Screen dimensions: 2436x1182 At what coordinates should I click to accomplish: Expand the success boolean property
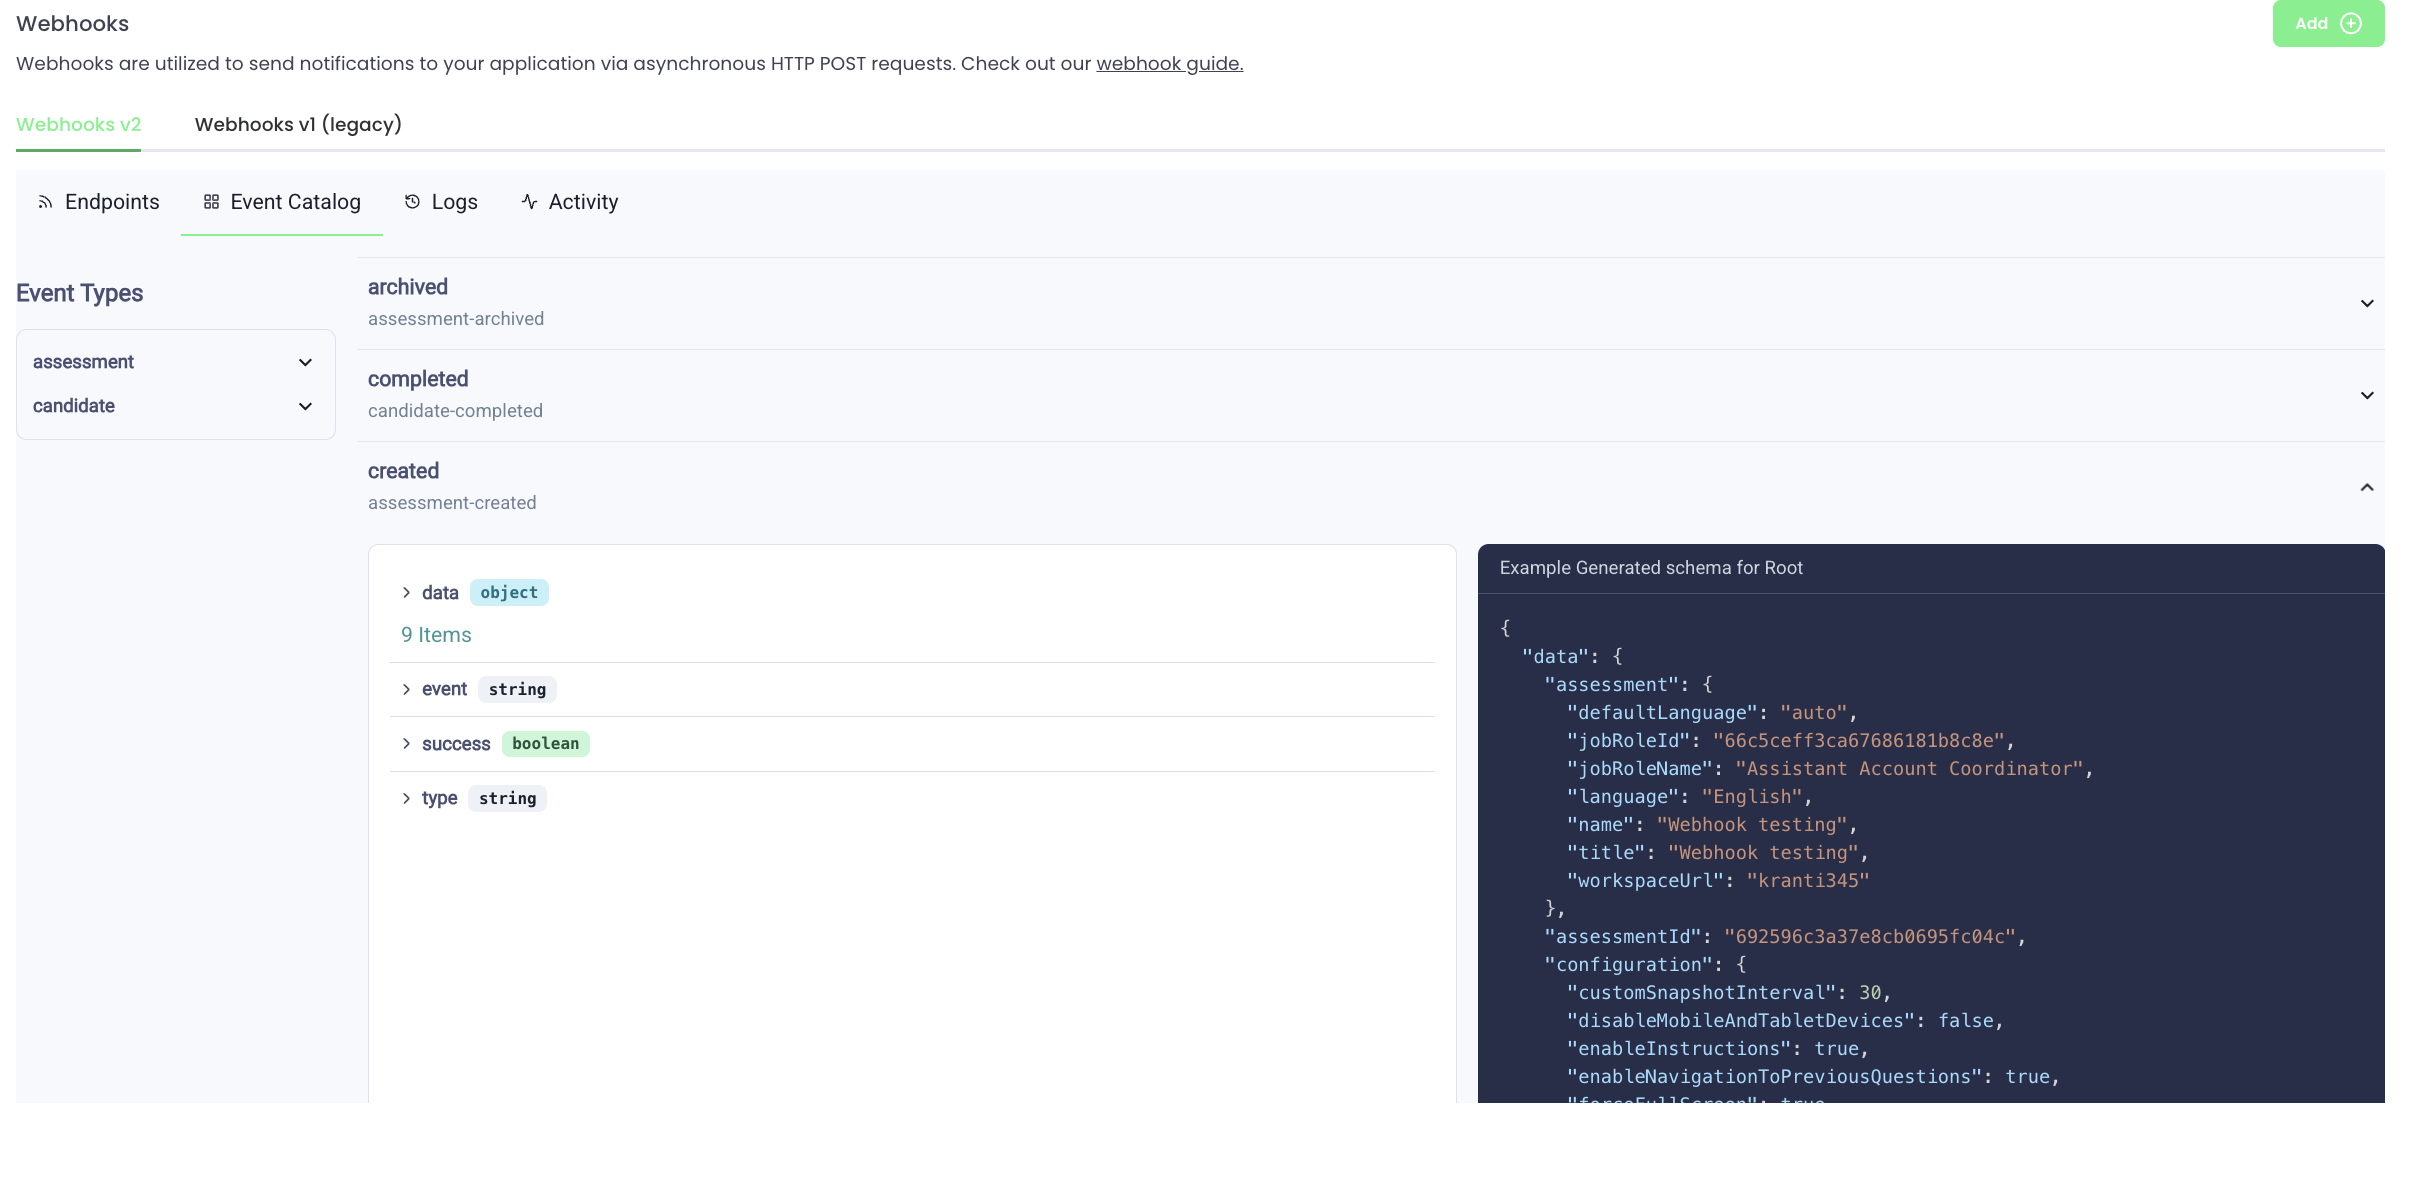[x=406, y=744]
